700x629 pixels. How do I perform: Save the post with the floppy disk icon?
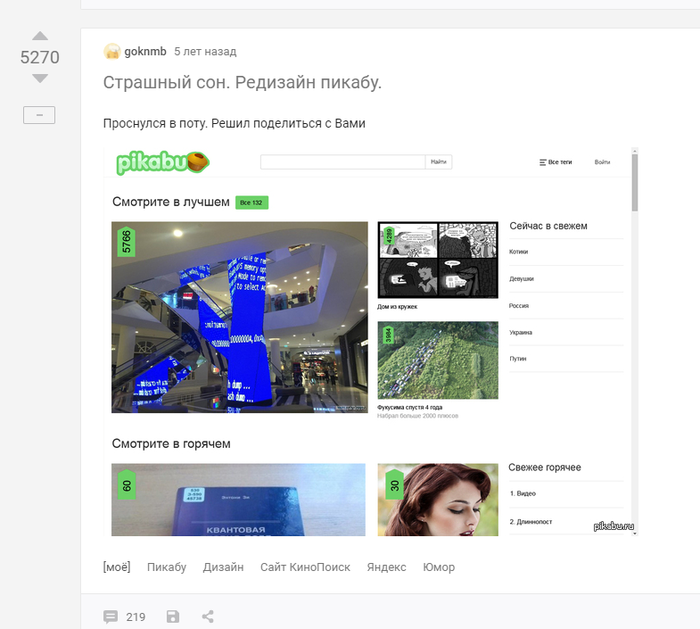pyautogui.click(x=173, y=617)
